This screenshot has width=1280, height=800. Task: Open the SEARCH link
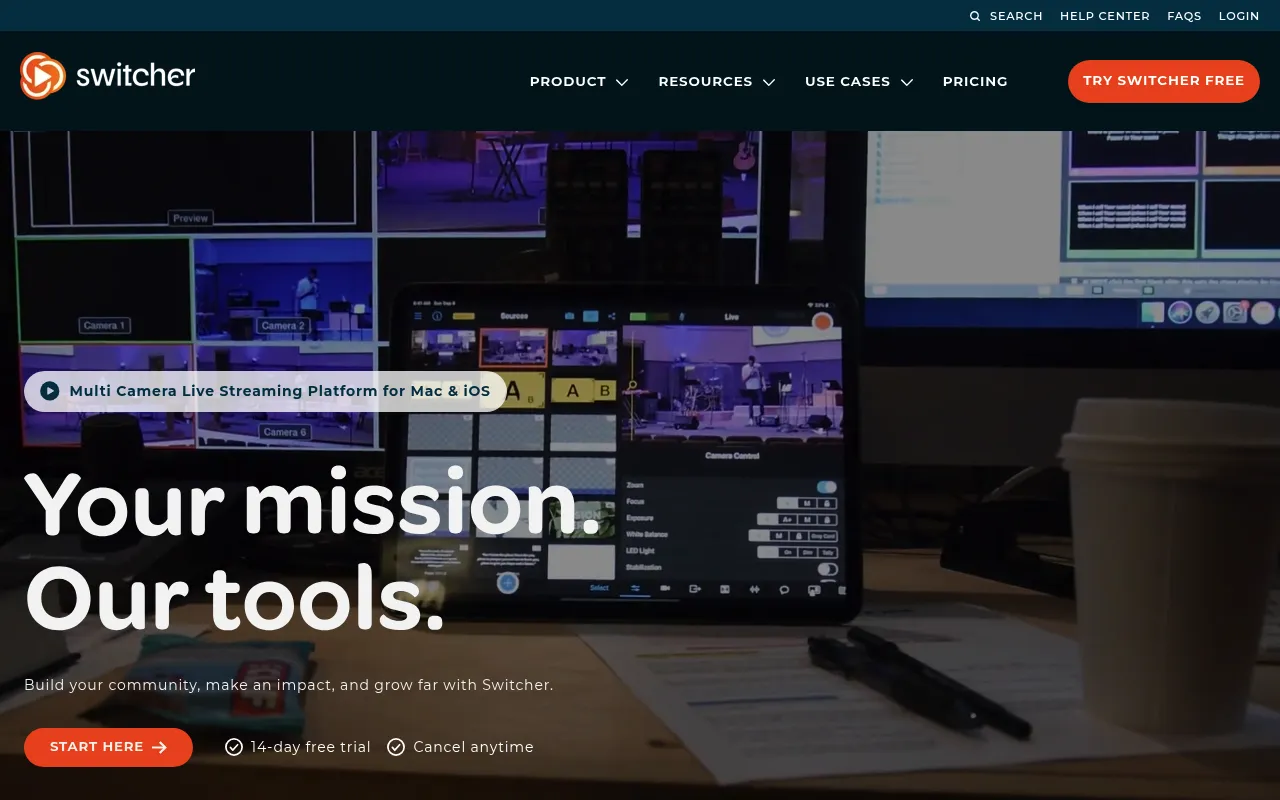(x=1016, y=16)
